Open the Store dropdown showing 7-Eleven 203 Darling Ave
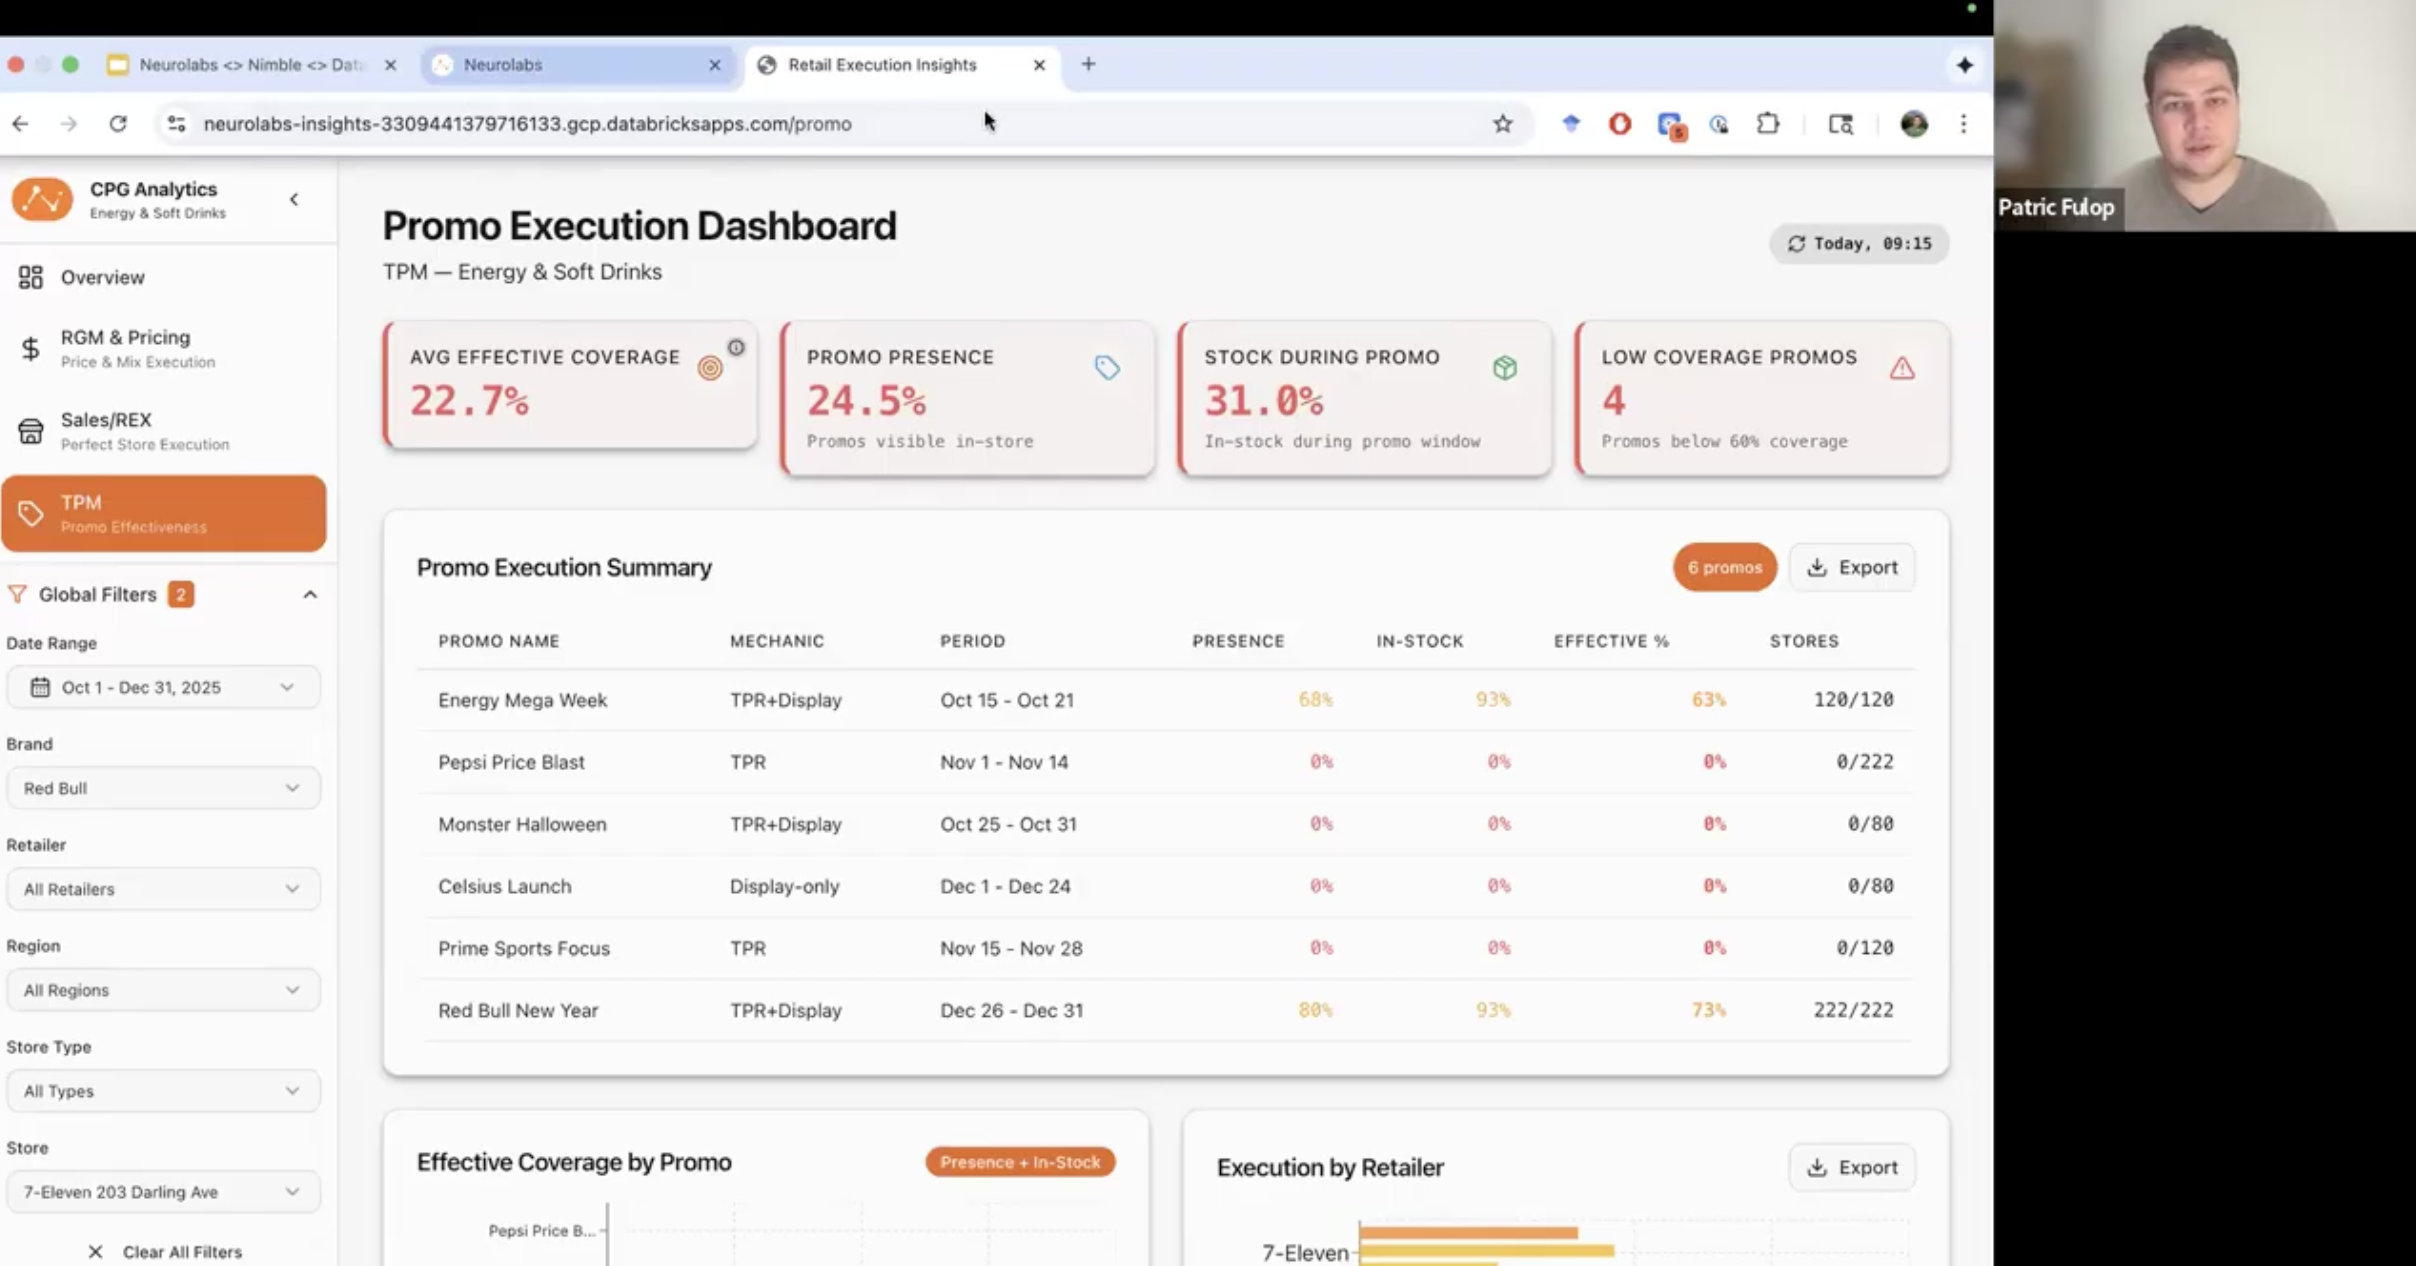Viewport: 2416px width, 1266px height. (163, 1192)
